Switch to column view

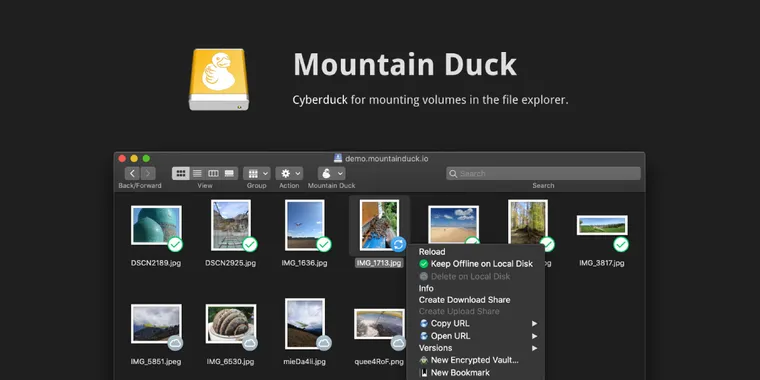[x=213, y=174]
